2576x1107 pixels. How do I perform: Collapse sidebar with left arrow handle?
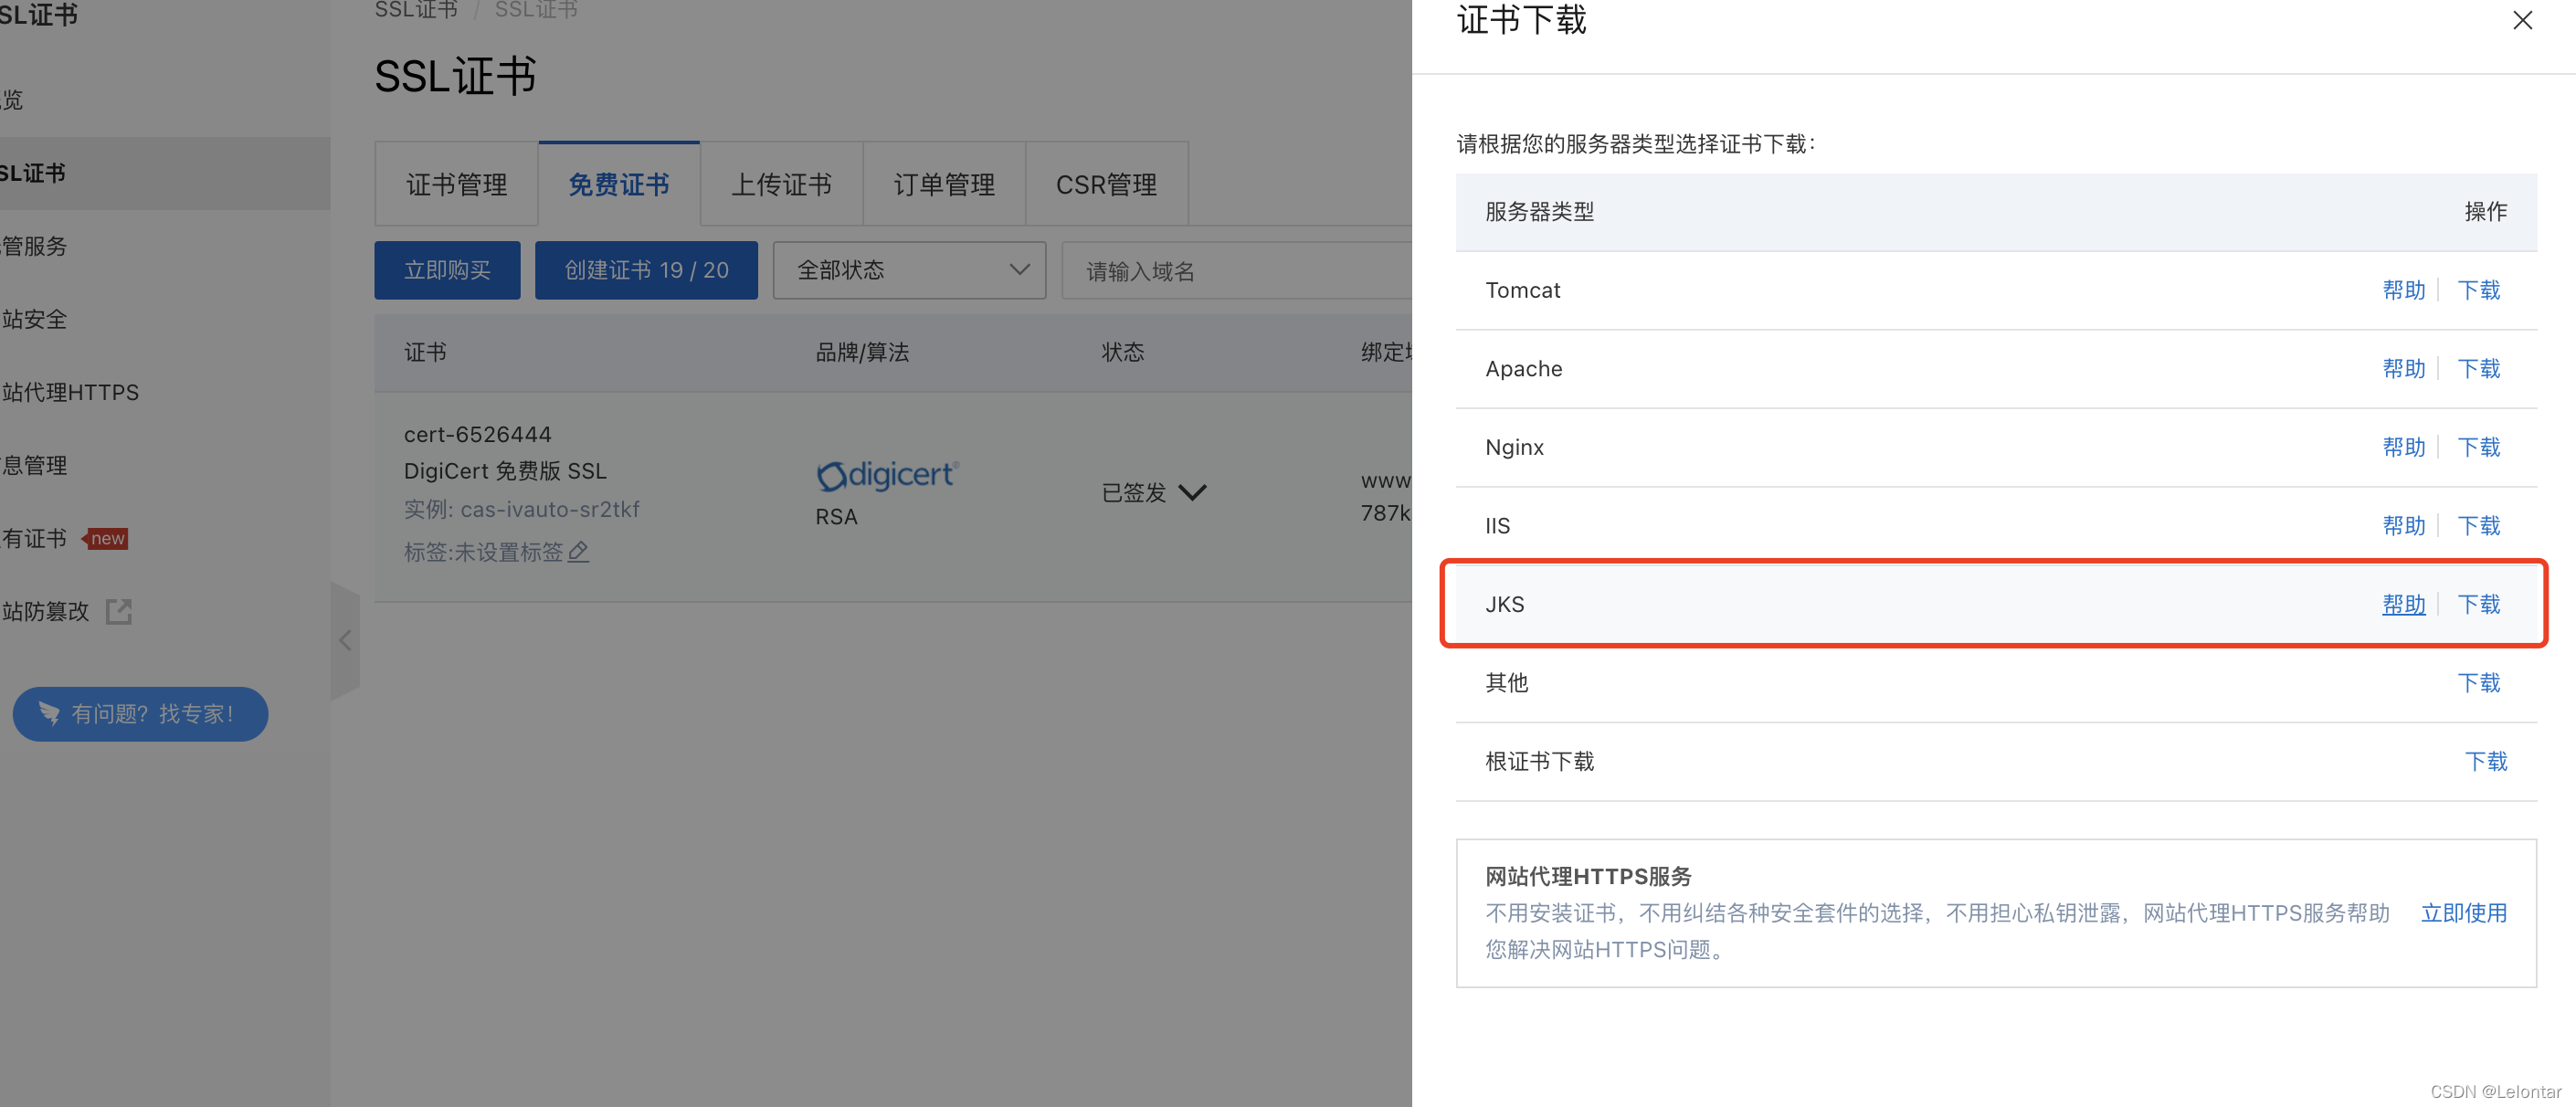[x=345, y=640]
